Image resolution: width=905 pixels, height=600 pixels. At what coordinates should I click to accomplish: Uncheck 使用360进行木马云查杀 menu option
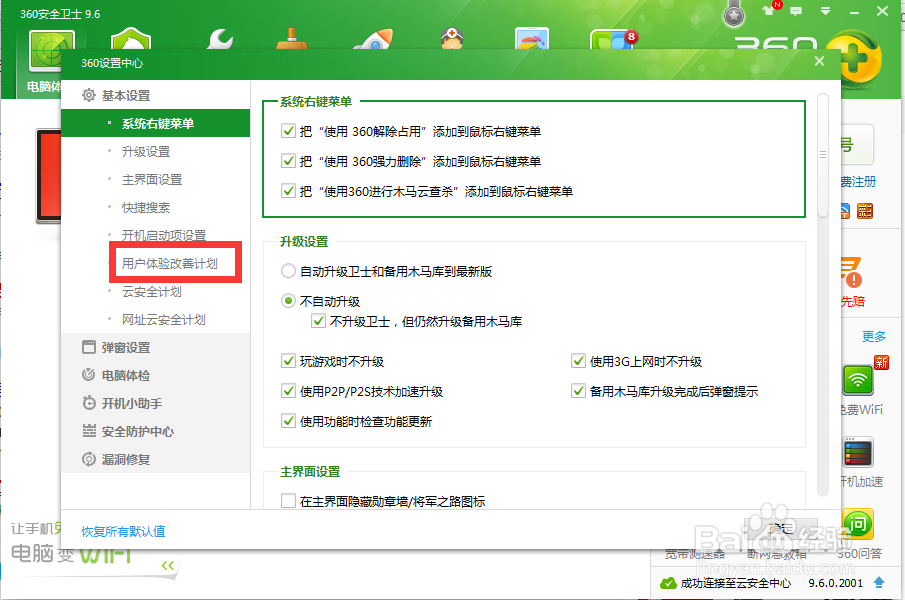288,191
